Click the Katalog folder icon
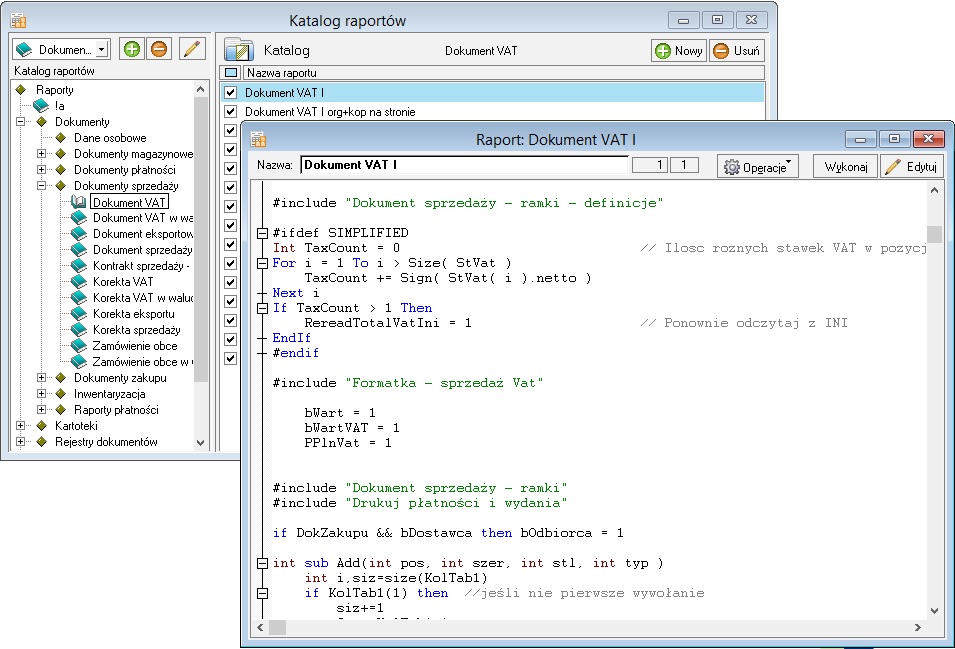This screenshot has width=955, height=649. pyautogui.click(x=239, y=50)
